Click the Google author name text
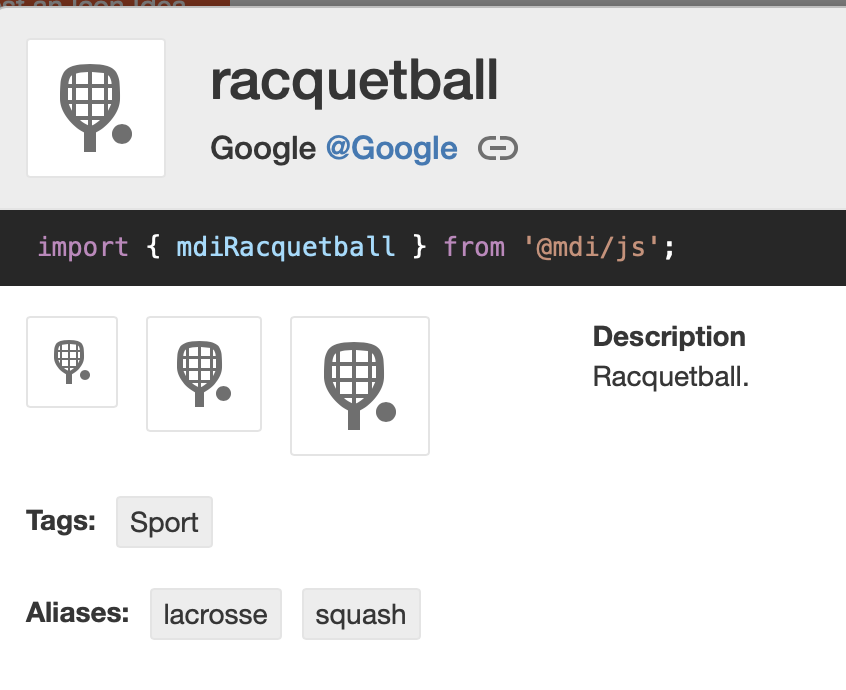This screenshot has width=846, height=690. click(263, 148)
